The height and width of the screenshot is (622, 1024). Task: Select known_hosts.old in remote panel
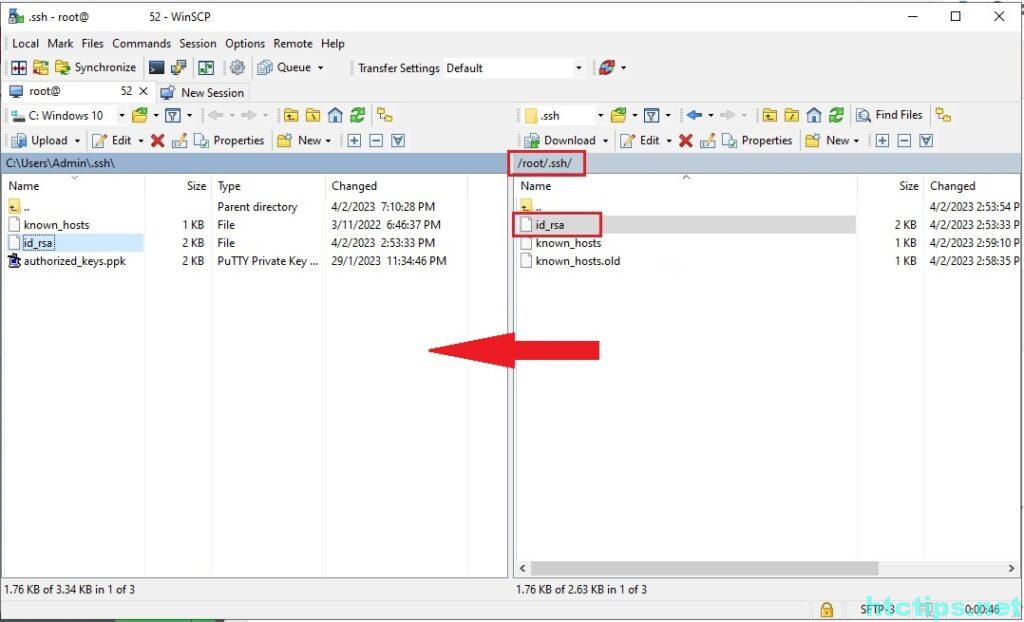(x=570, y=261)
